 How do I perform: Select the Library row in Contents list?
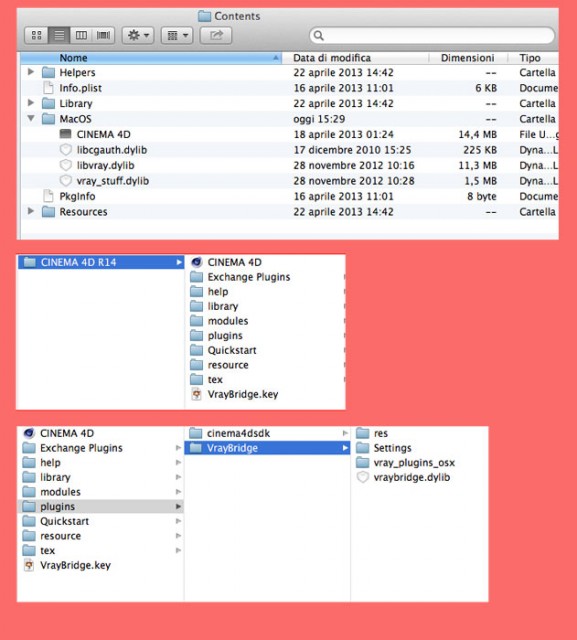pos(289,103)
